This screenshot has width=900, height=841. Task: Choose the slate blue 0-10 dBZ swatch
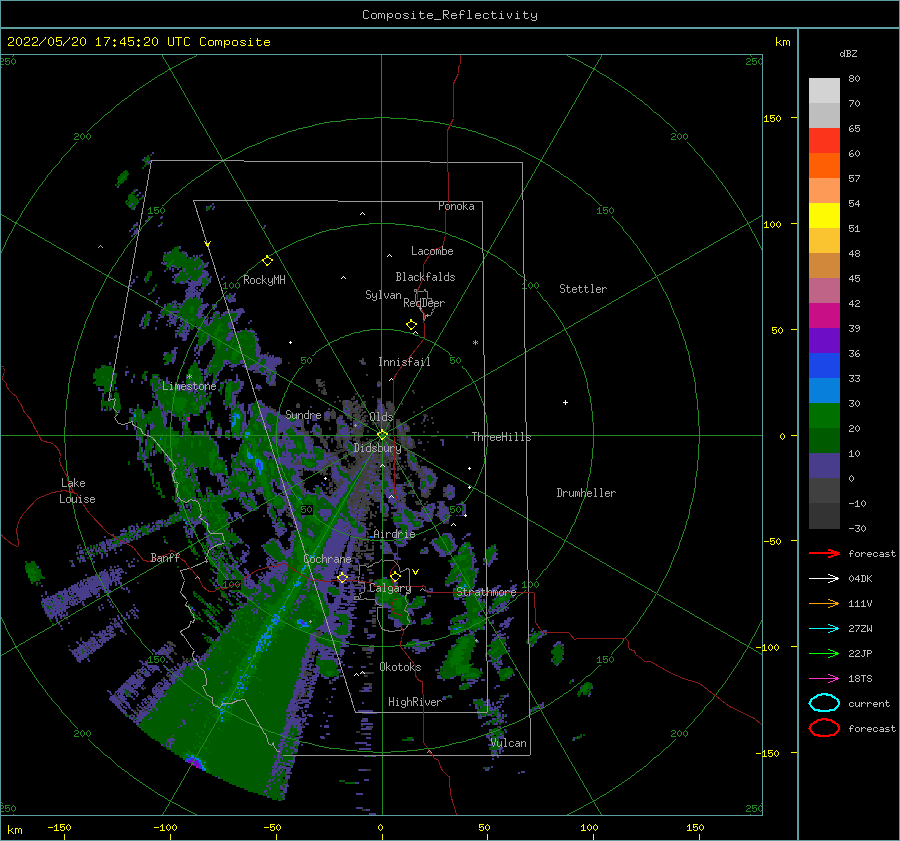[x=824, y=466]
